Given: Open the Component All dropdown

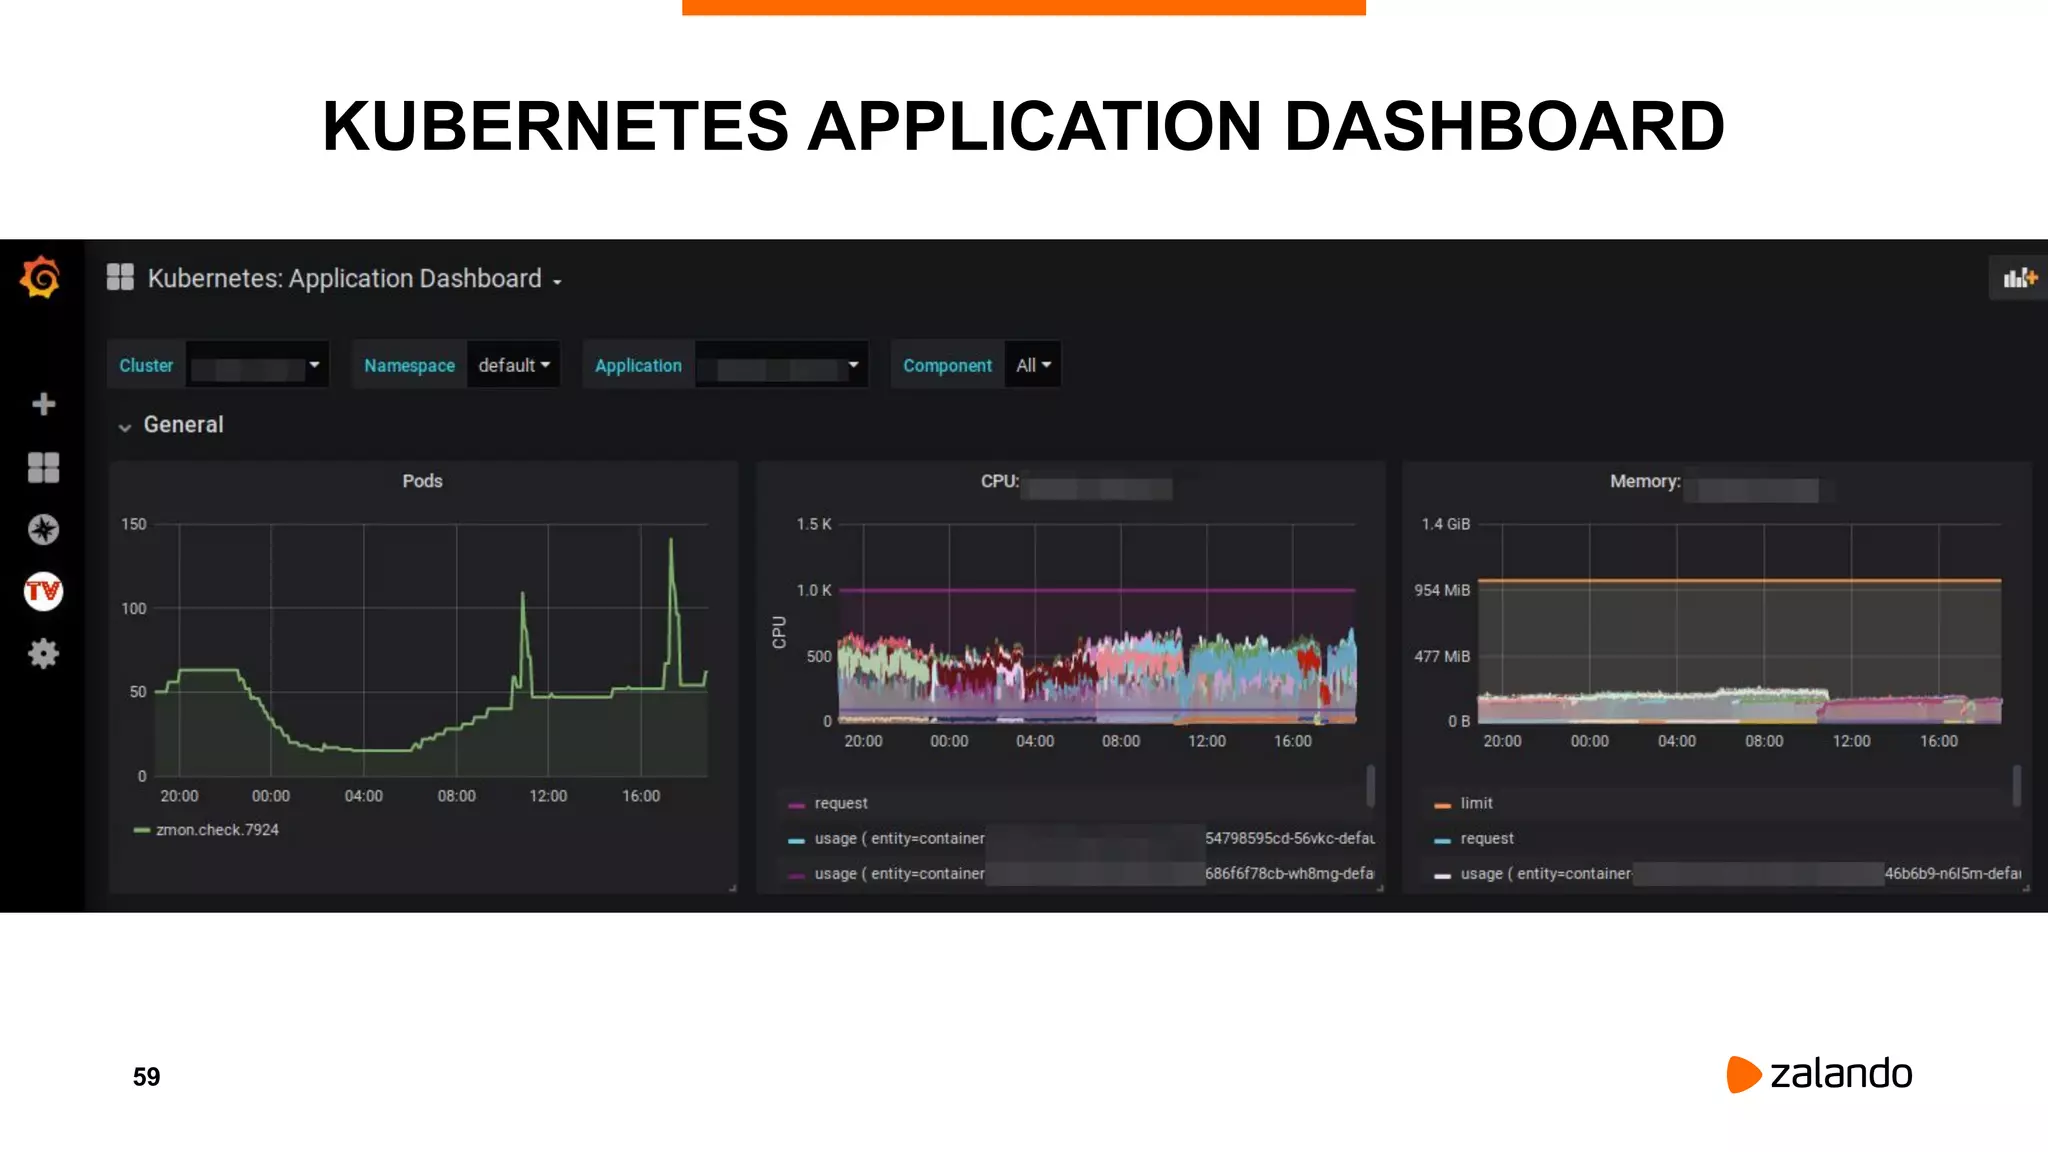Looking at the screenshot, I should [1033, 365].
